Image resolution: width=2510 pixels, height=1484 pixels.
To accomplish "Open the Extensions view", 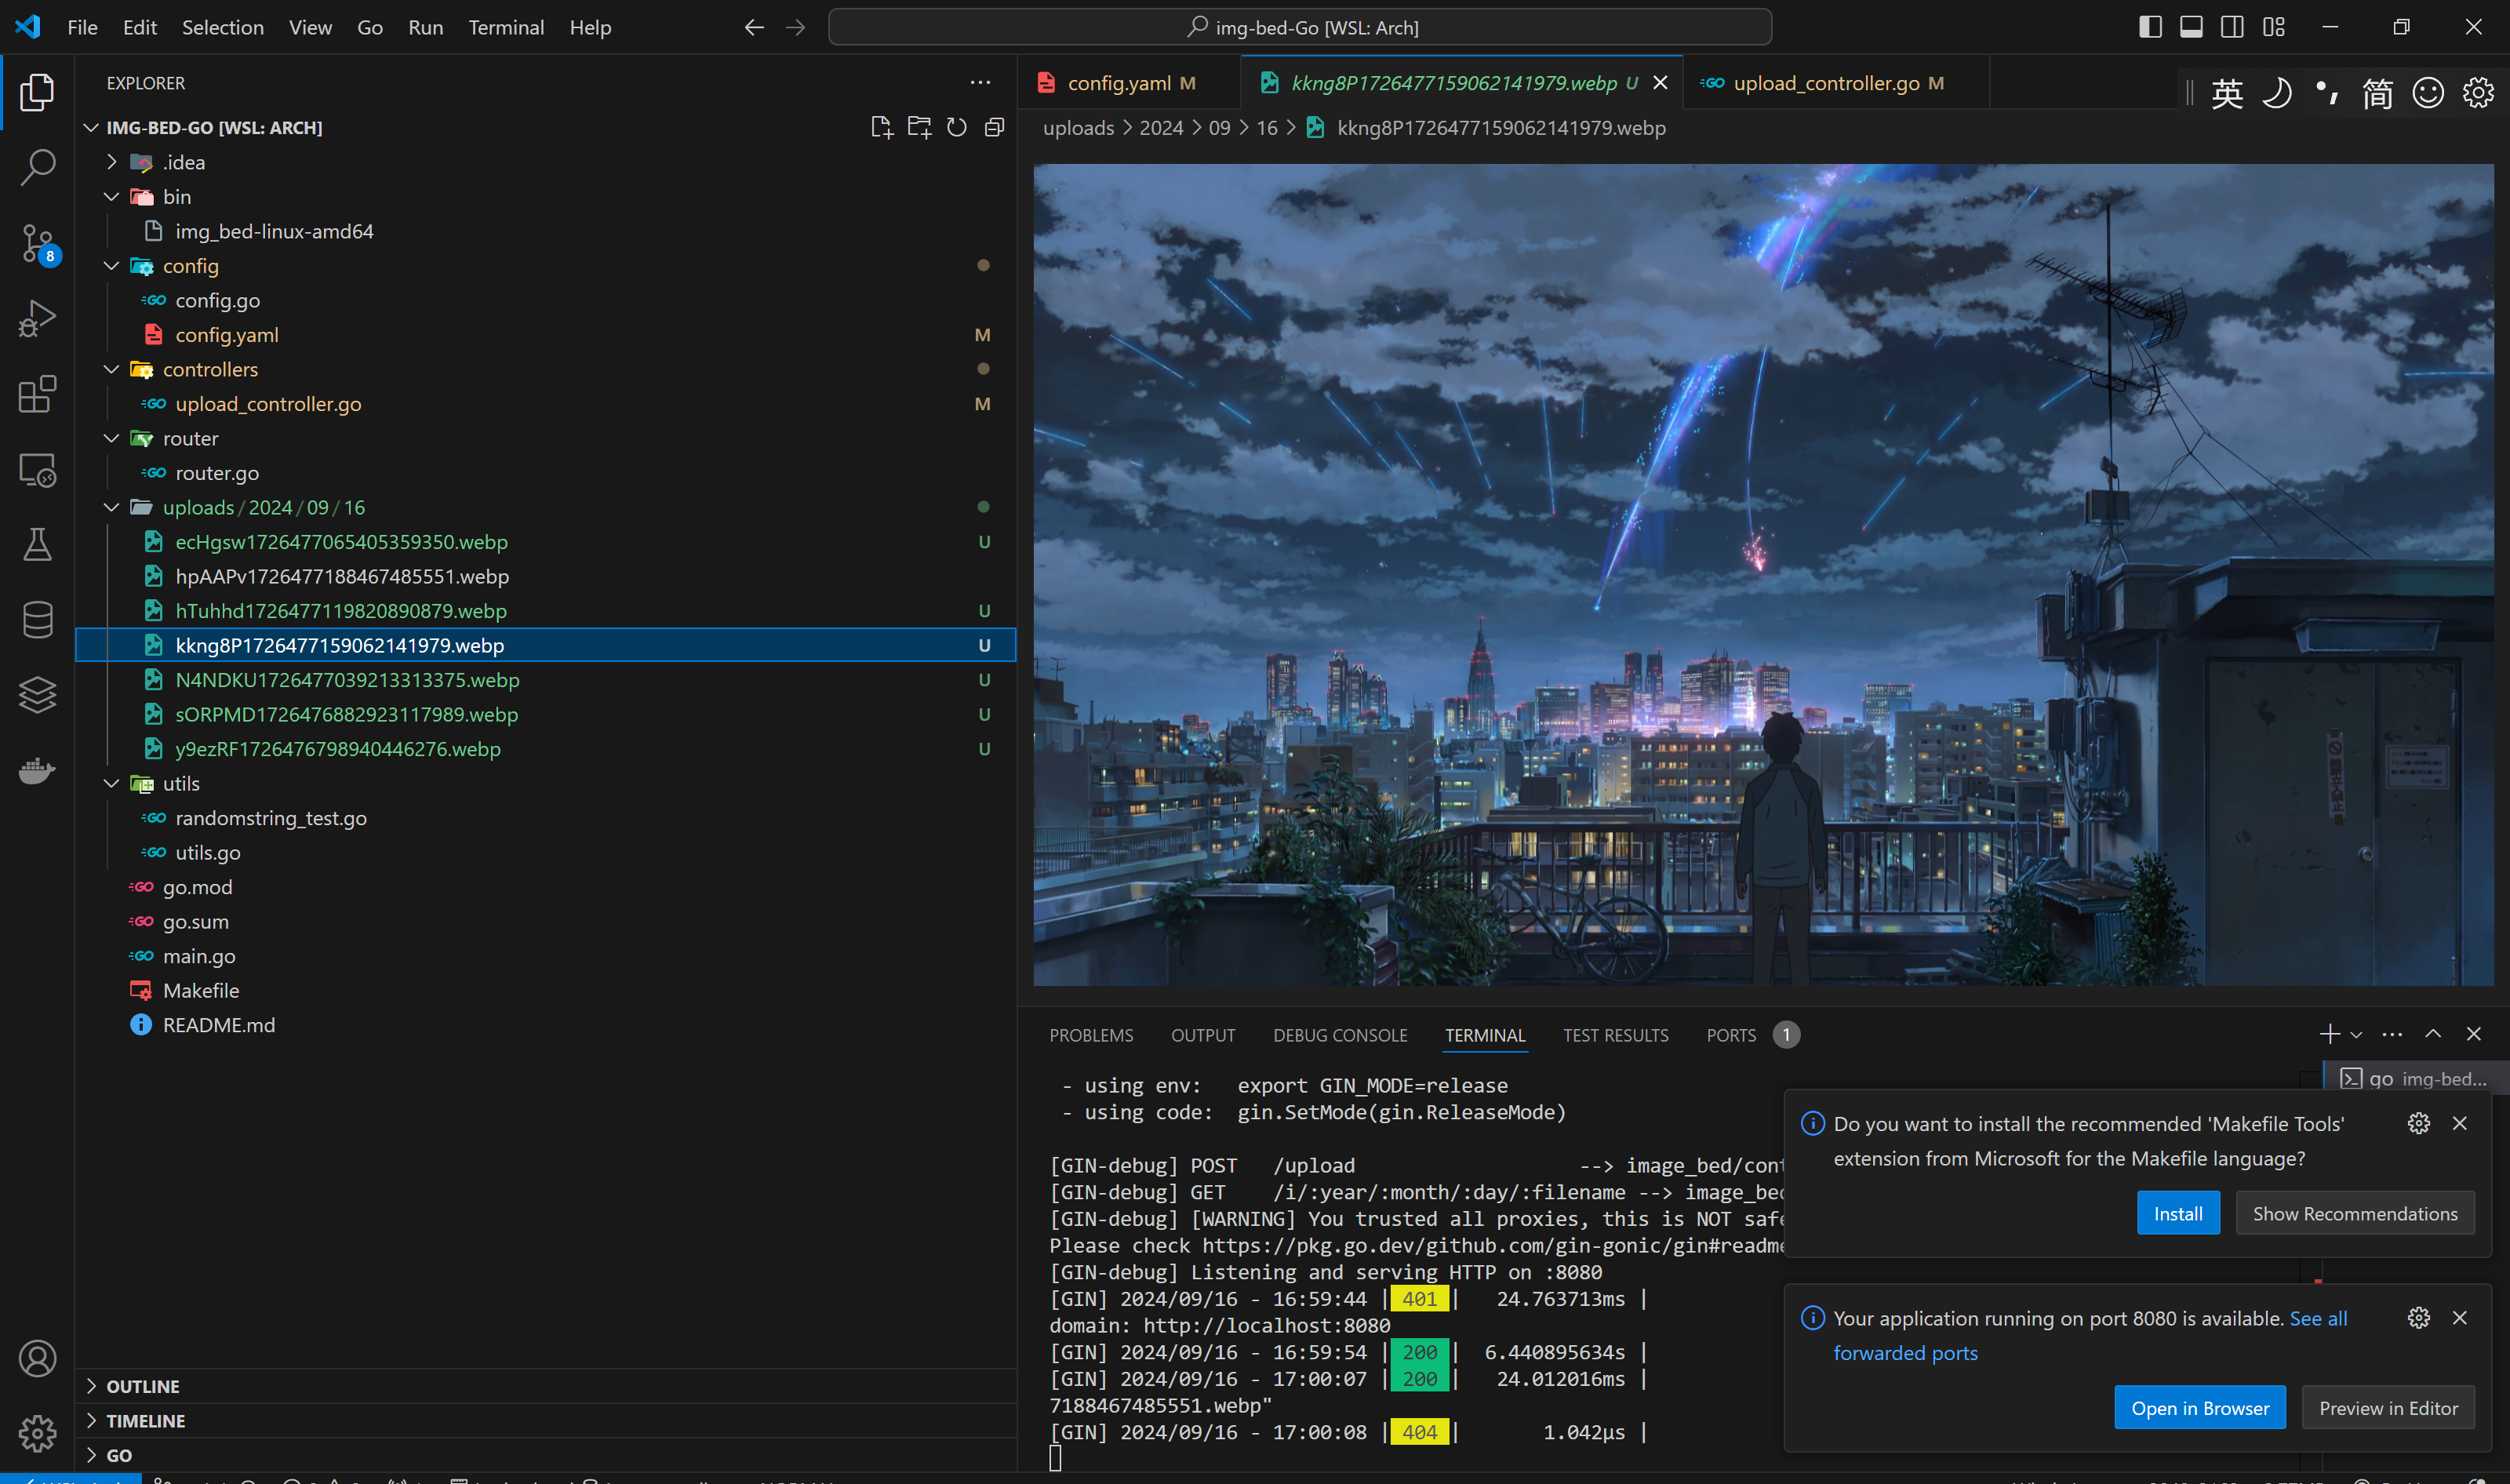I will coord(37,394).
